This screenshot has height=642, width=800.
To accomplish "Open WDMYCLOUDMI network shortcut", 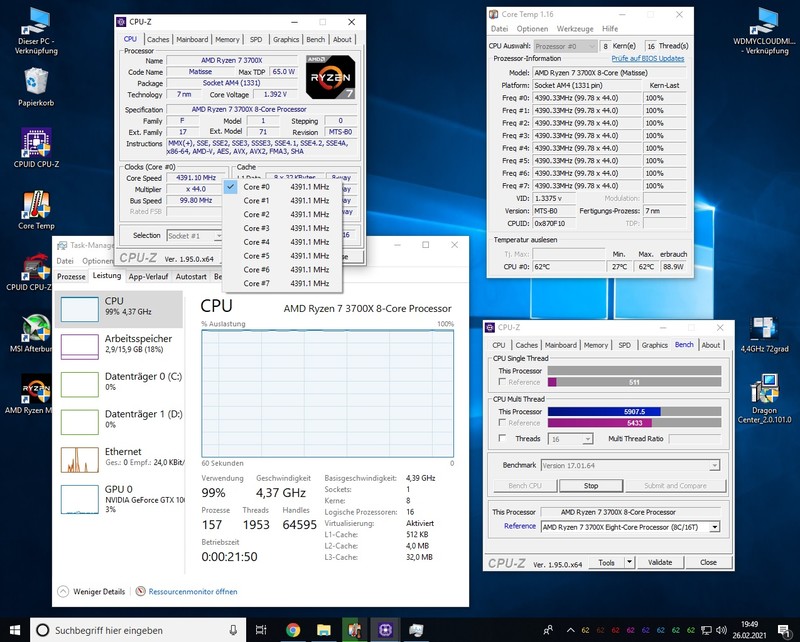I will (x=764, y=32).
